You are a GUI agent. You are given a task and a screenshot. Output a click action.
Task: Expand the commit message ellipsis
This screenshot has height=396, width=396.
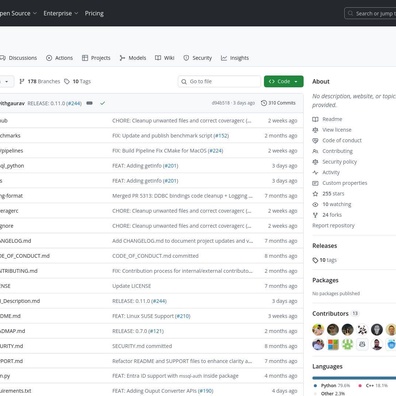89,103
